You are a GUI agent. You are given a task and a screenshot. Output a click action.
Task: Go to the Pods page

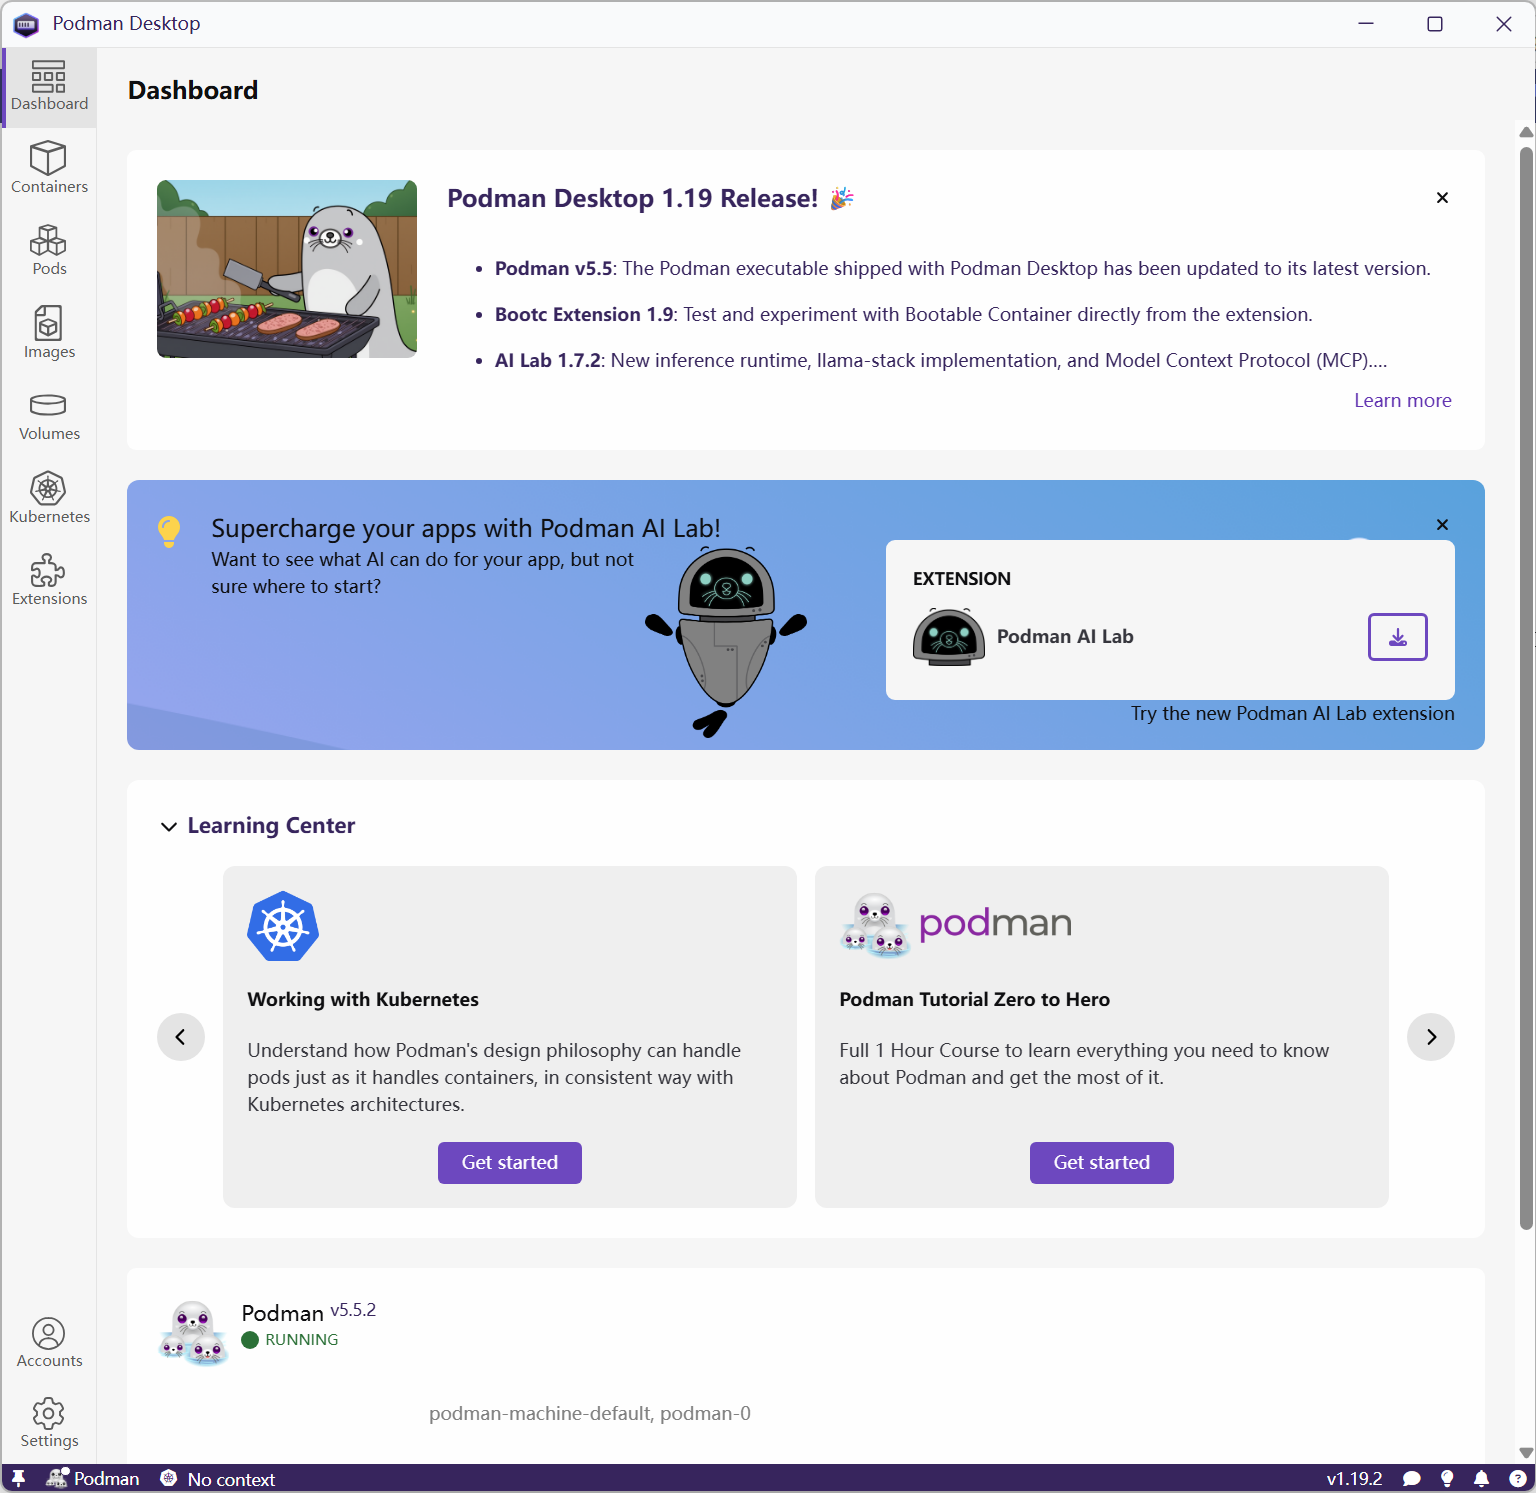[49, 250]
